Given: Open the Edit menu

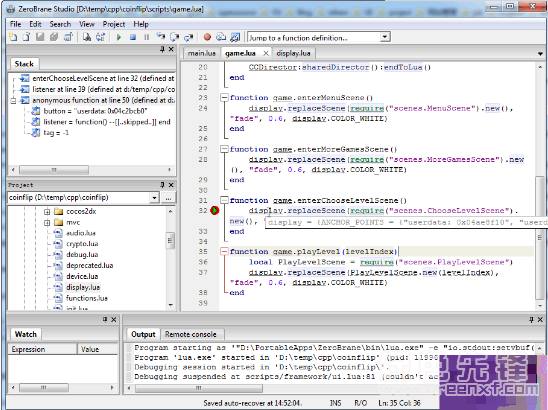Looking at the screenshot, I should click(x=35, y=24).
